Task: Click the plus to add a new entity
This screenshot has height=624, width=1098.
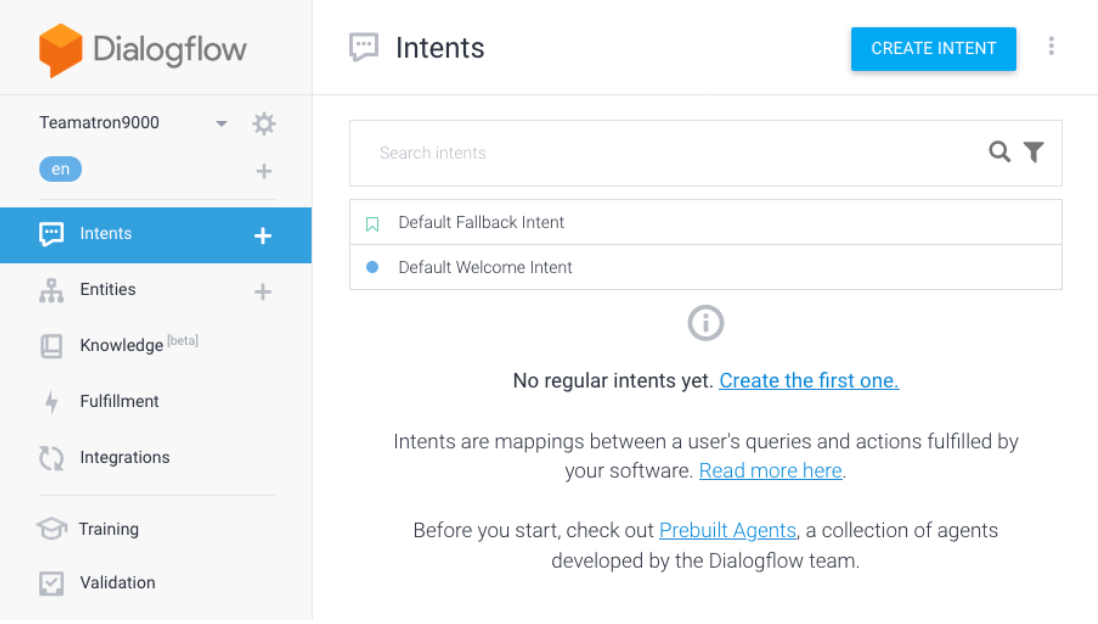Action: pyautogui.click(x=262, y=291)
